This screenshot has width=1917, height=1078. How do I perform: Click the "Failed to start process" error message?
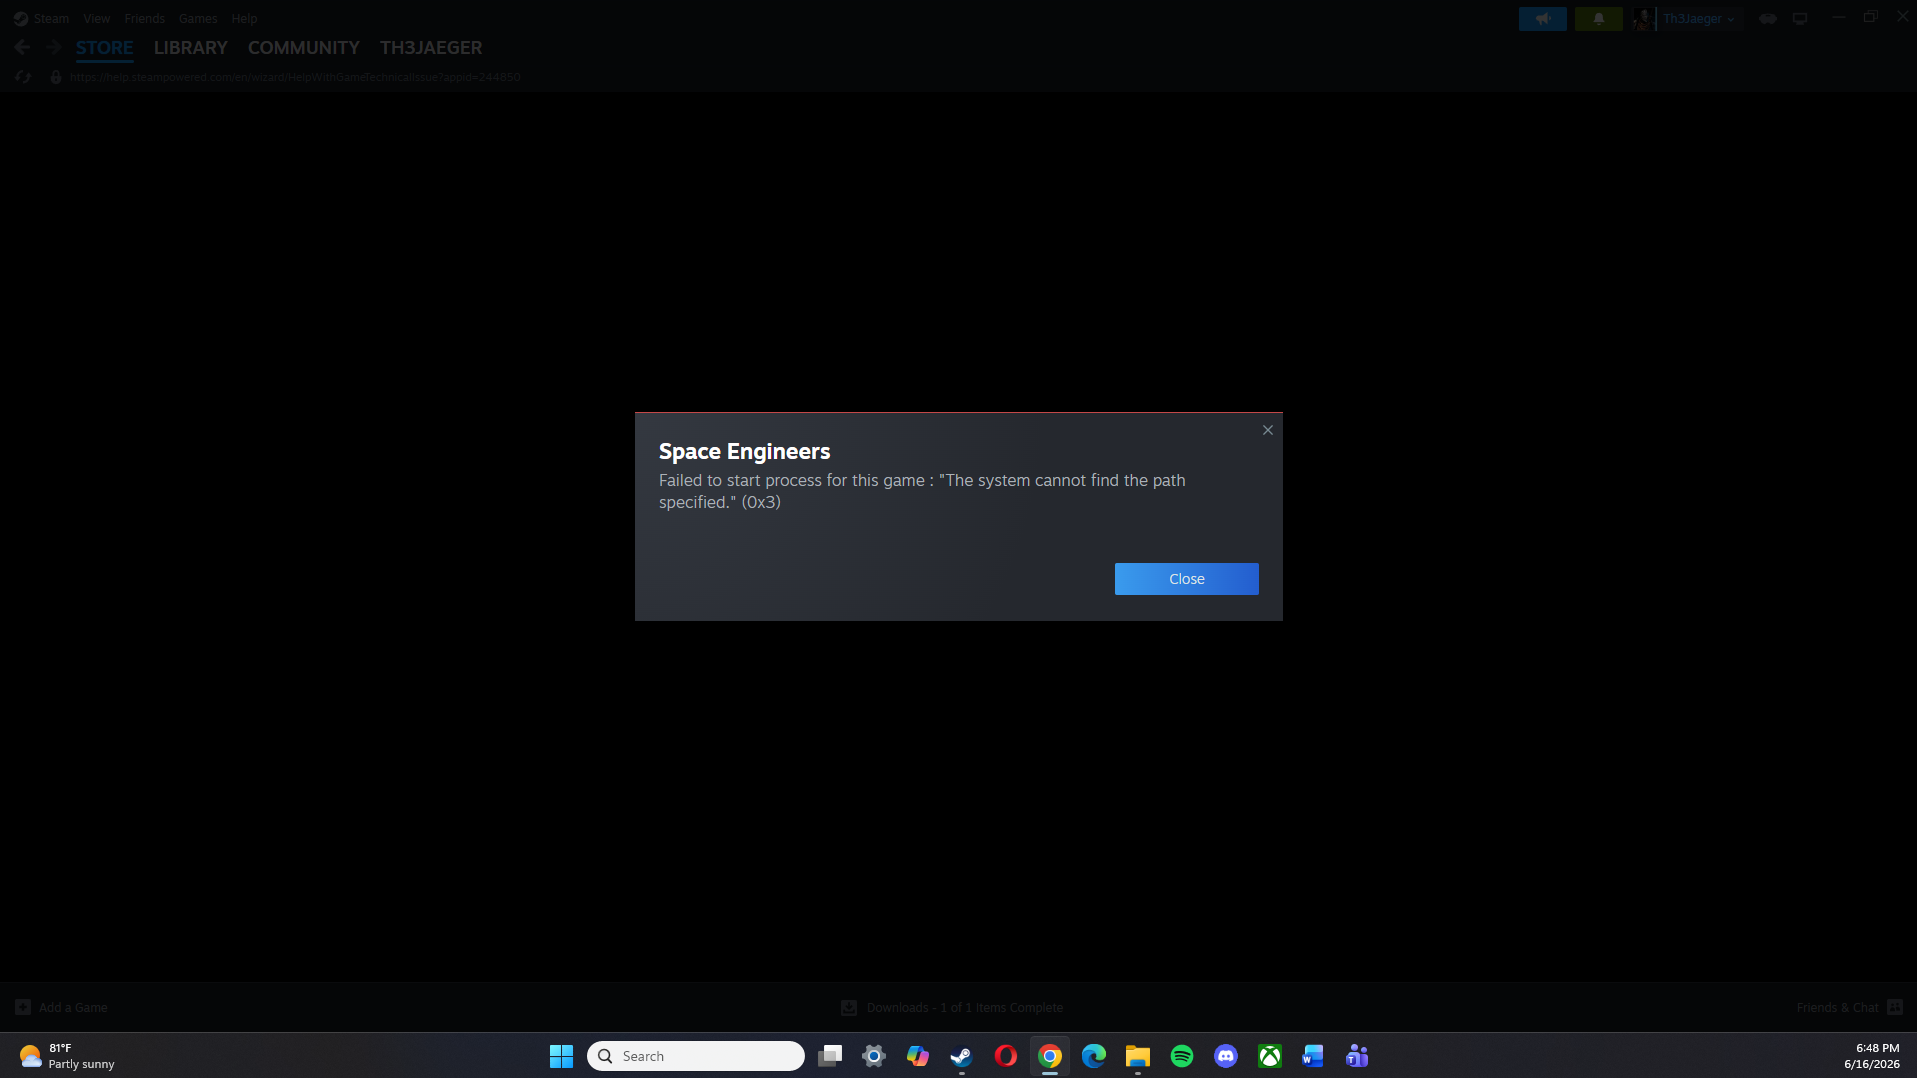922,491
